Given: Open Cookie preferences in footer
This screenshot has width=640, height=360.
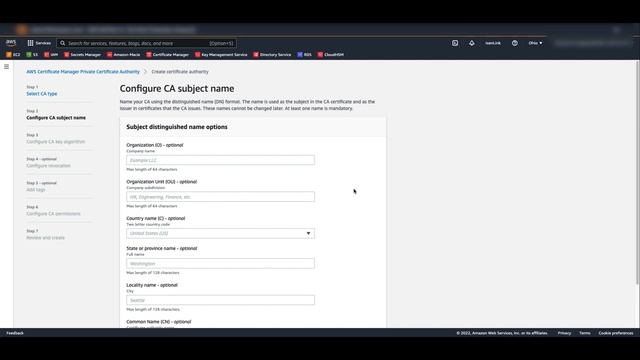Looking at the screenshot, I should point(616,333).
